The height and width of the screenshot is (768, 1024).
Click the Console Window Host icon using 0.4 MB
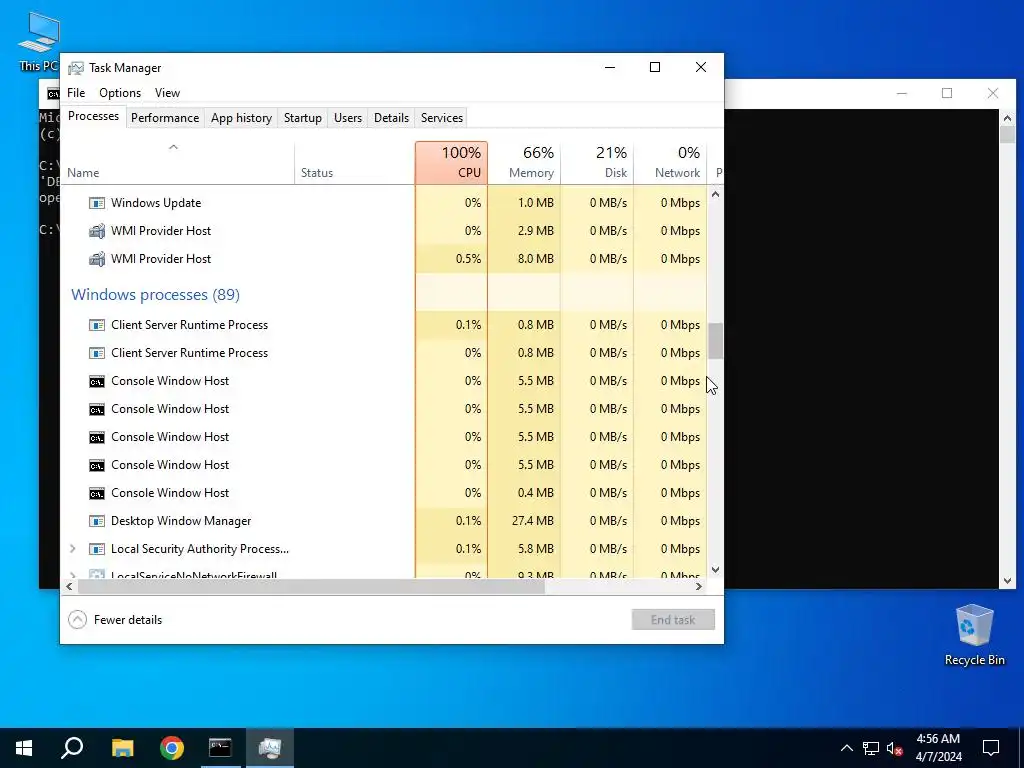[97, 493]
